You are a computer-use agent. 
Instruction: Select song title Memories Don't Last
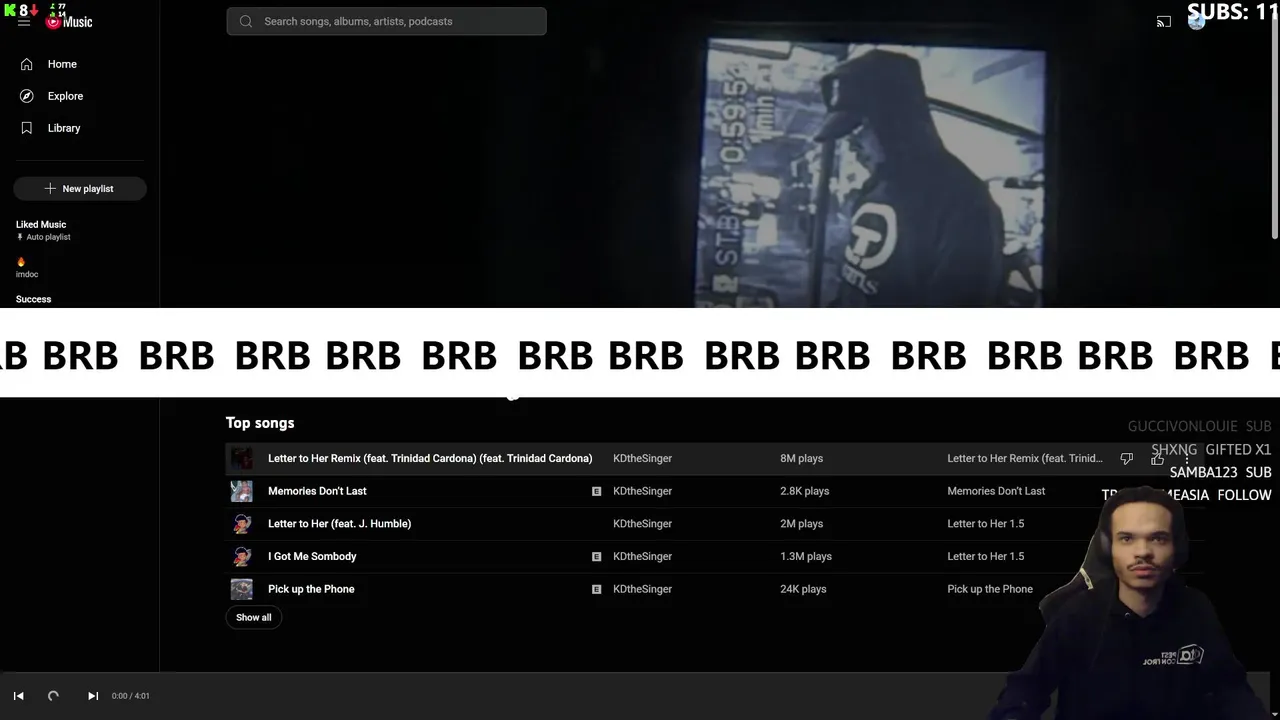click(x=317, y=491)
